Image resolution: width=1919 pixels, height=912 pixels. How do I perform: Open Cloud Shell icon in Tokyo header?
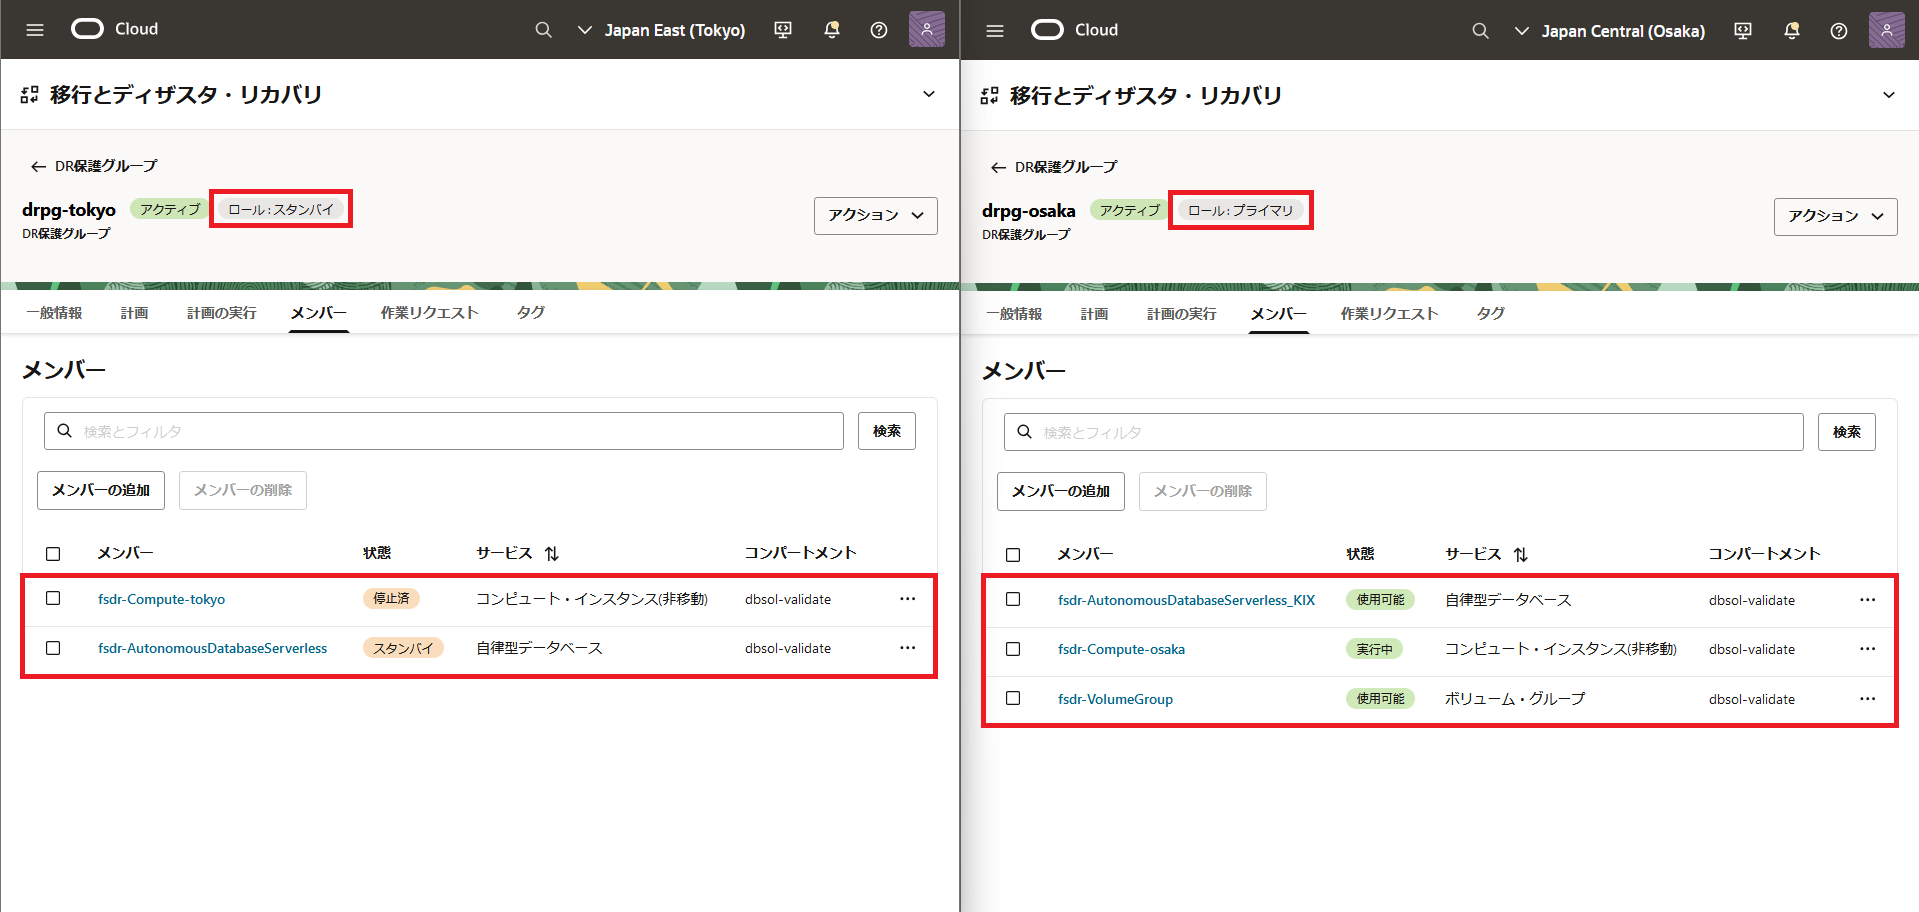point(783,30)
